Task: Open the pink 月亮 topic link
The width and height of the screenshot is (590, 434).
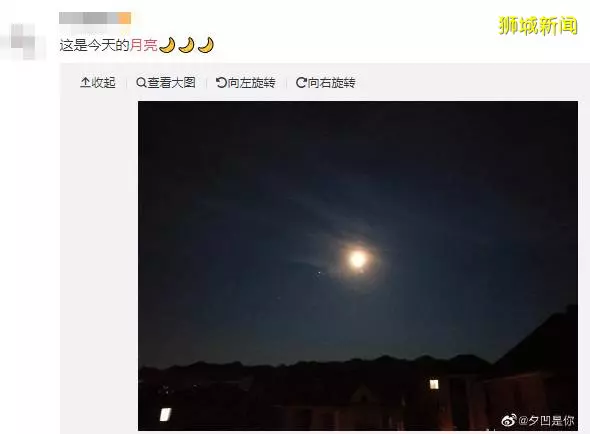Action: click(x=144, y=45)
